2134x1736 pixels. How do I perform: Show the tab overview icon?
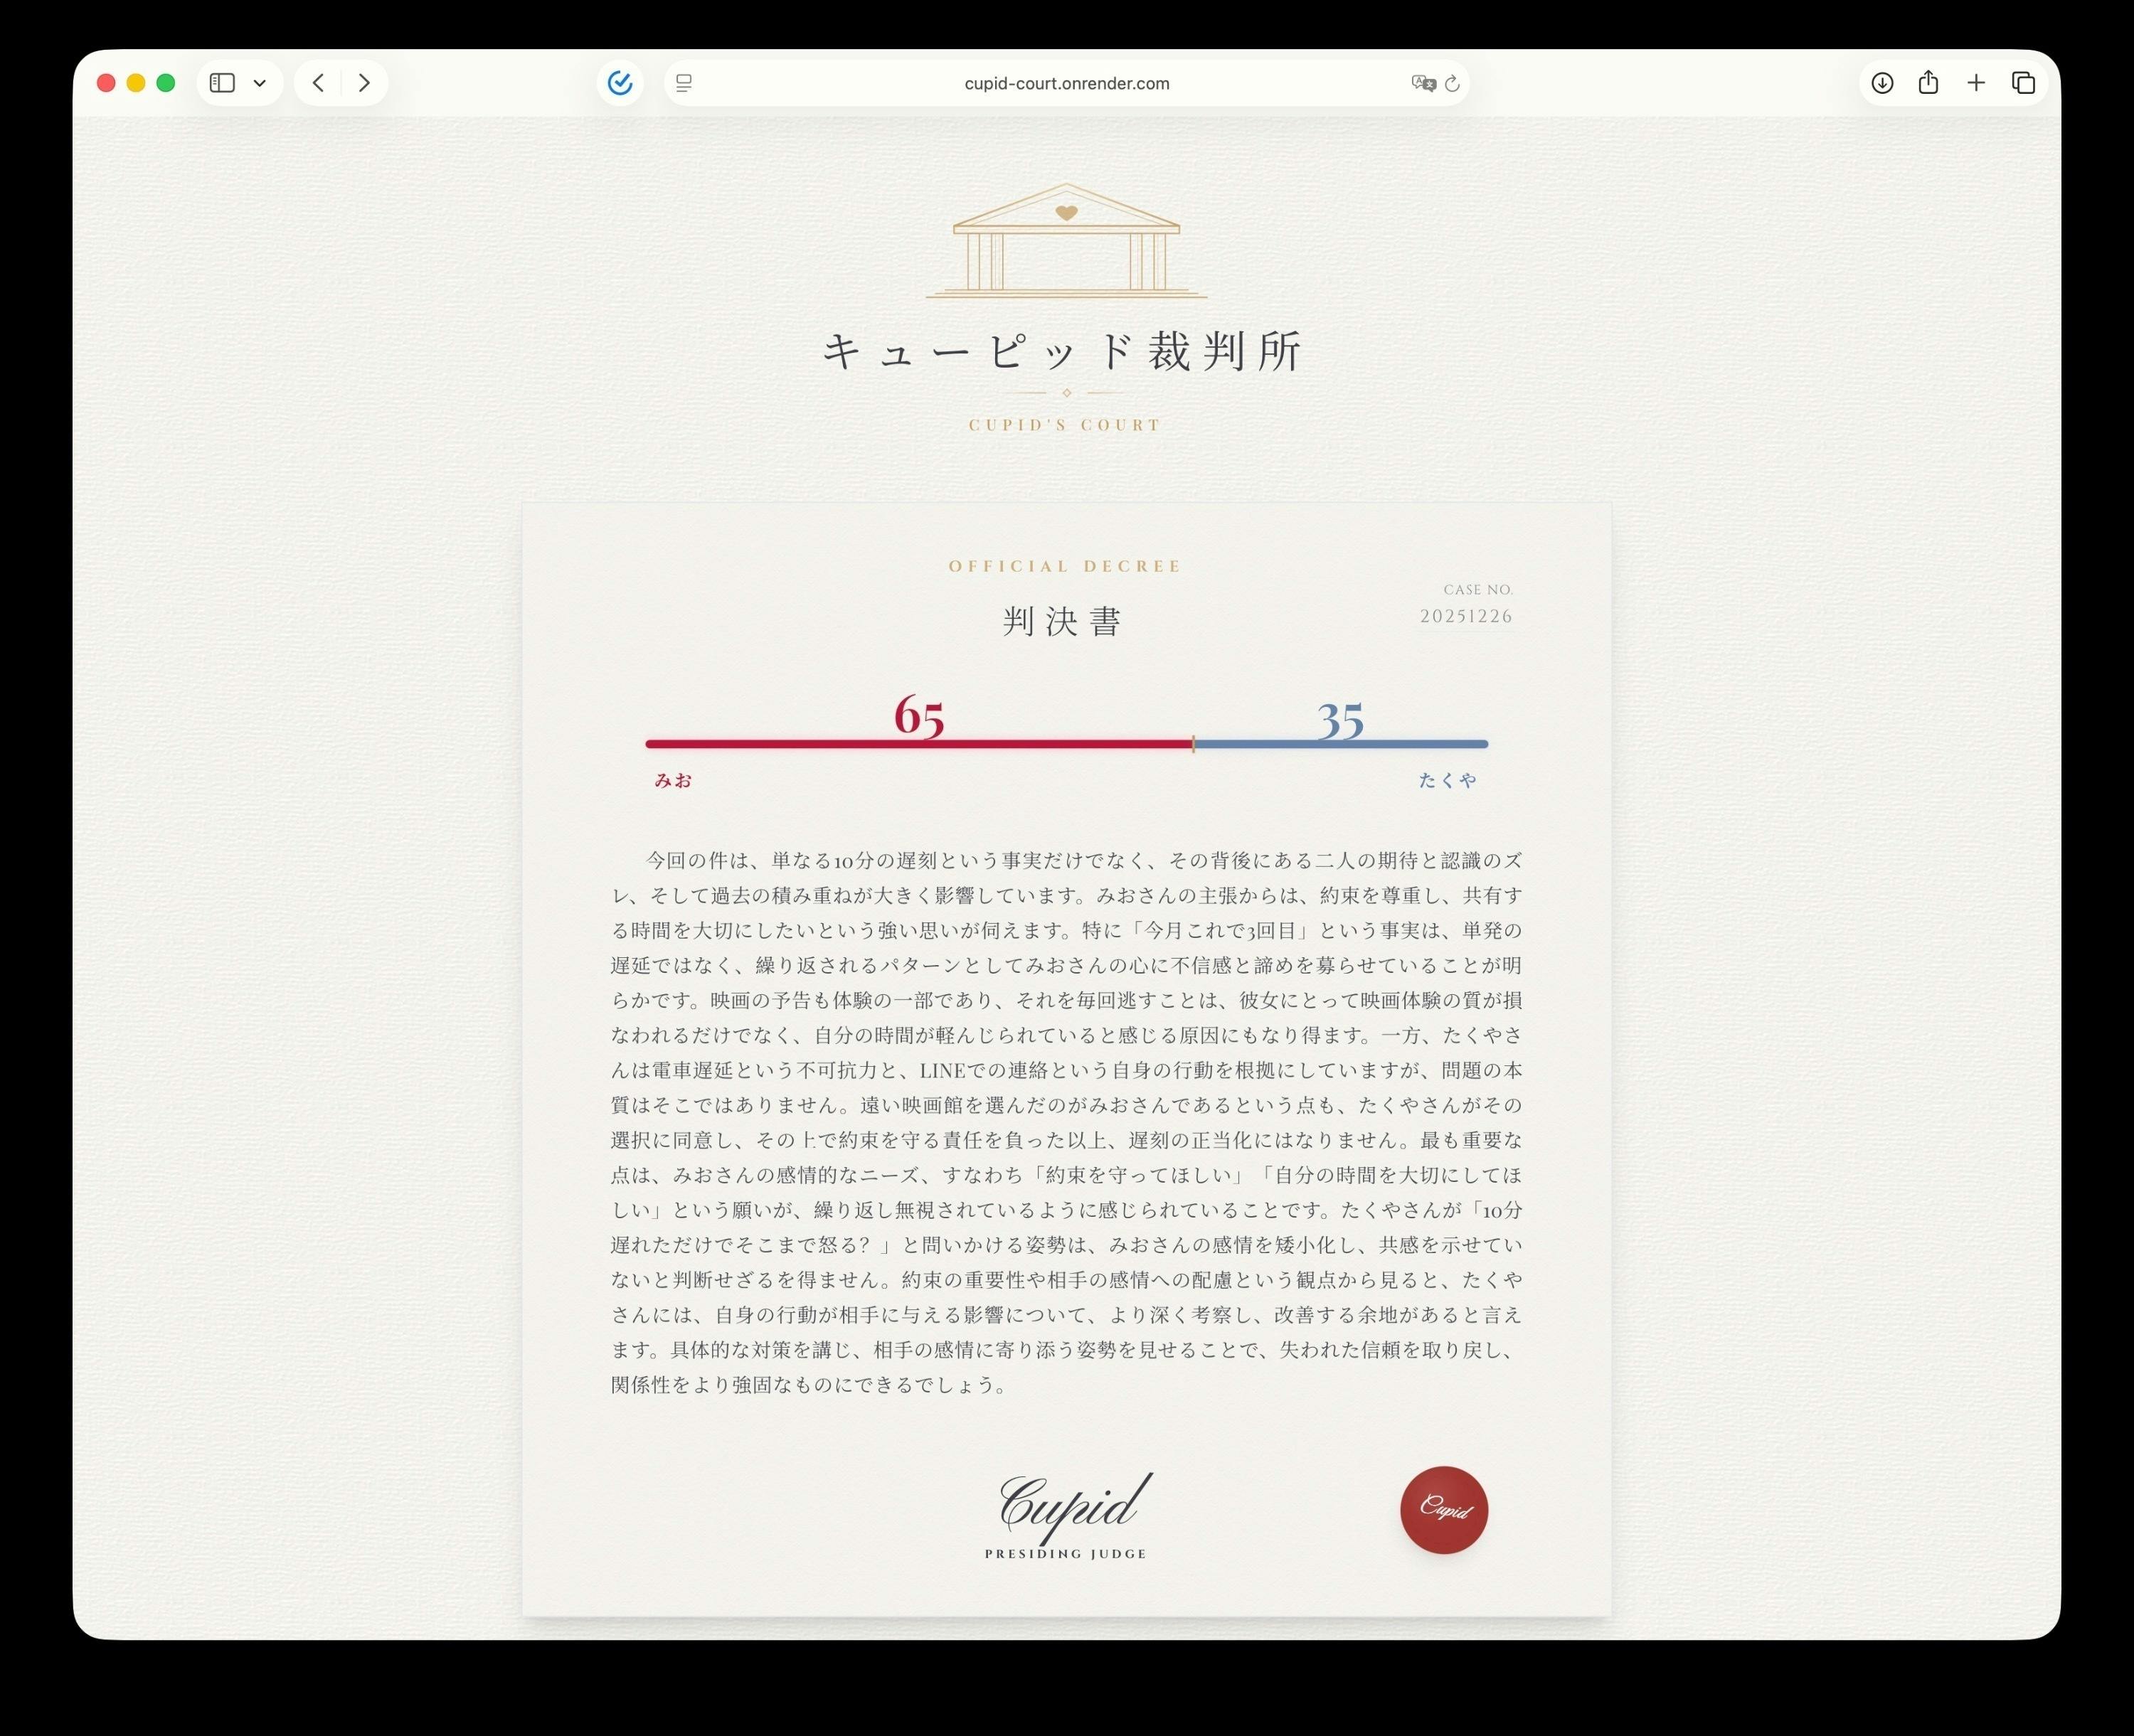pos(2023,83)
